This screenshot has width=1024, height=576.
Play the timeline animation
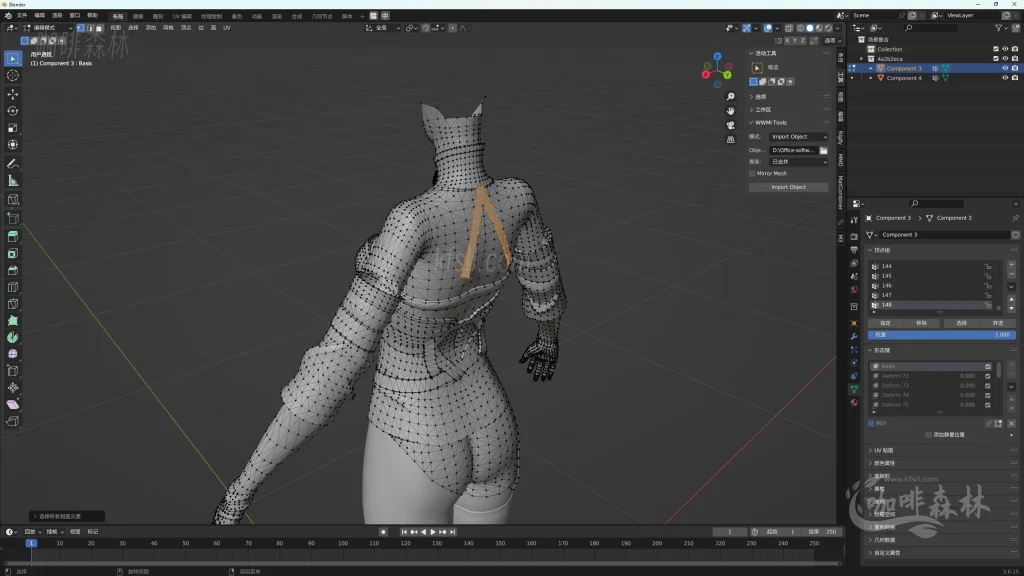pyautogui.click(x=432, y=532)
